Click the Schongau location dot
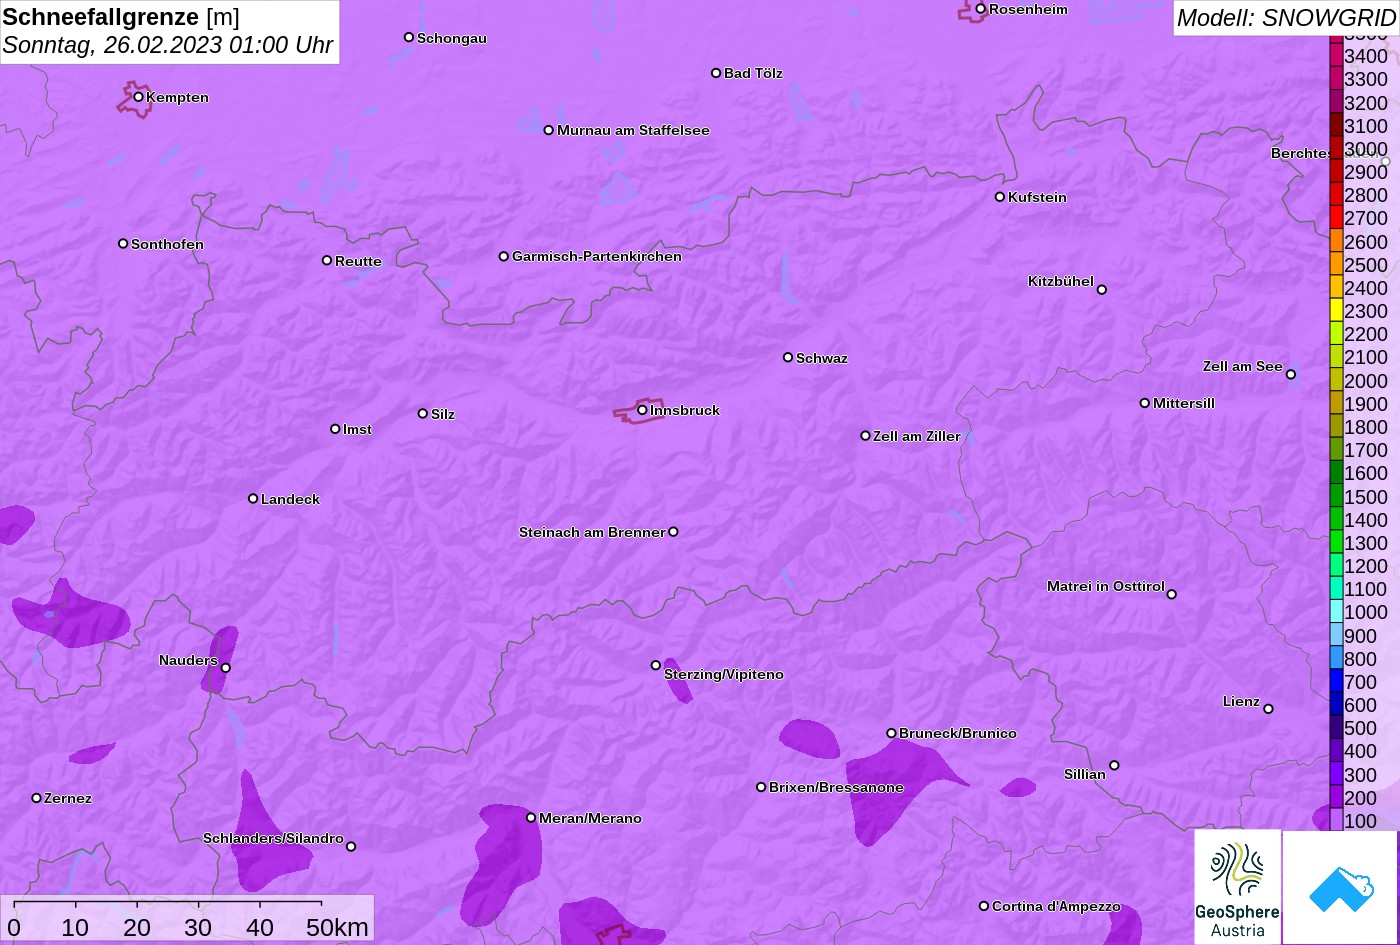The width and height of the screenshot is (1400, 945). 409,37
